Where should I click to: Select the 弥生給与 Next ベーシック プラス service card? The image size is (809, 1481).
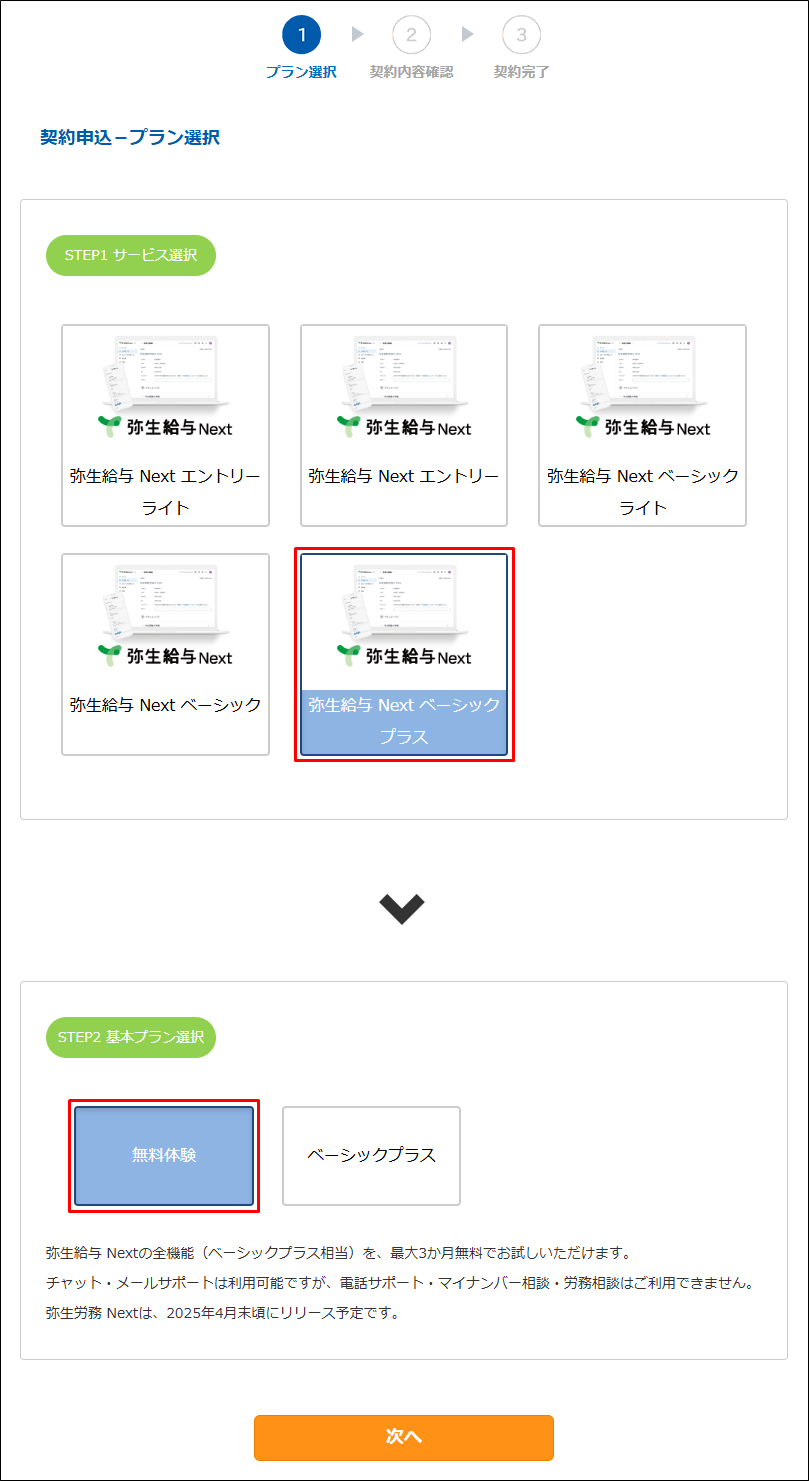tap(404, 654)
